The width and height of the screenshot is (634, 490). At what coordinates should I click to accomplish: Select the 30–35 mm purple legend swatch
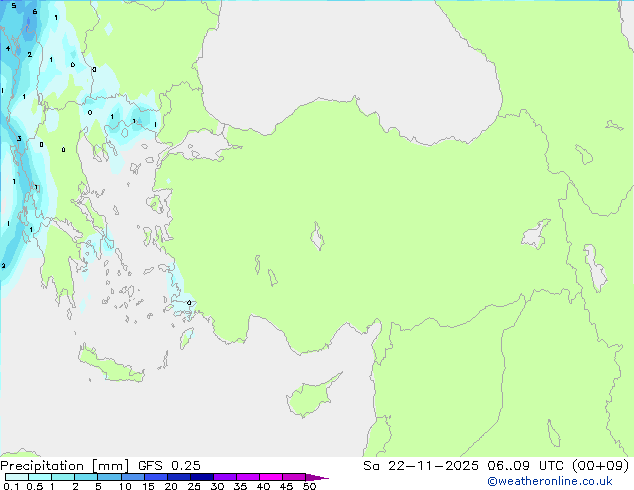224,477
